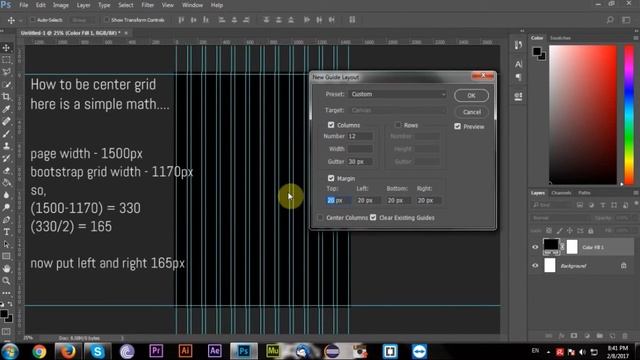Open Skype from the taskbar
This screenshot has width=640, height=360.
(x=97, y=351)
